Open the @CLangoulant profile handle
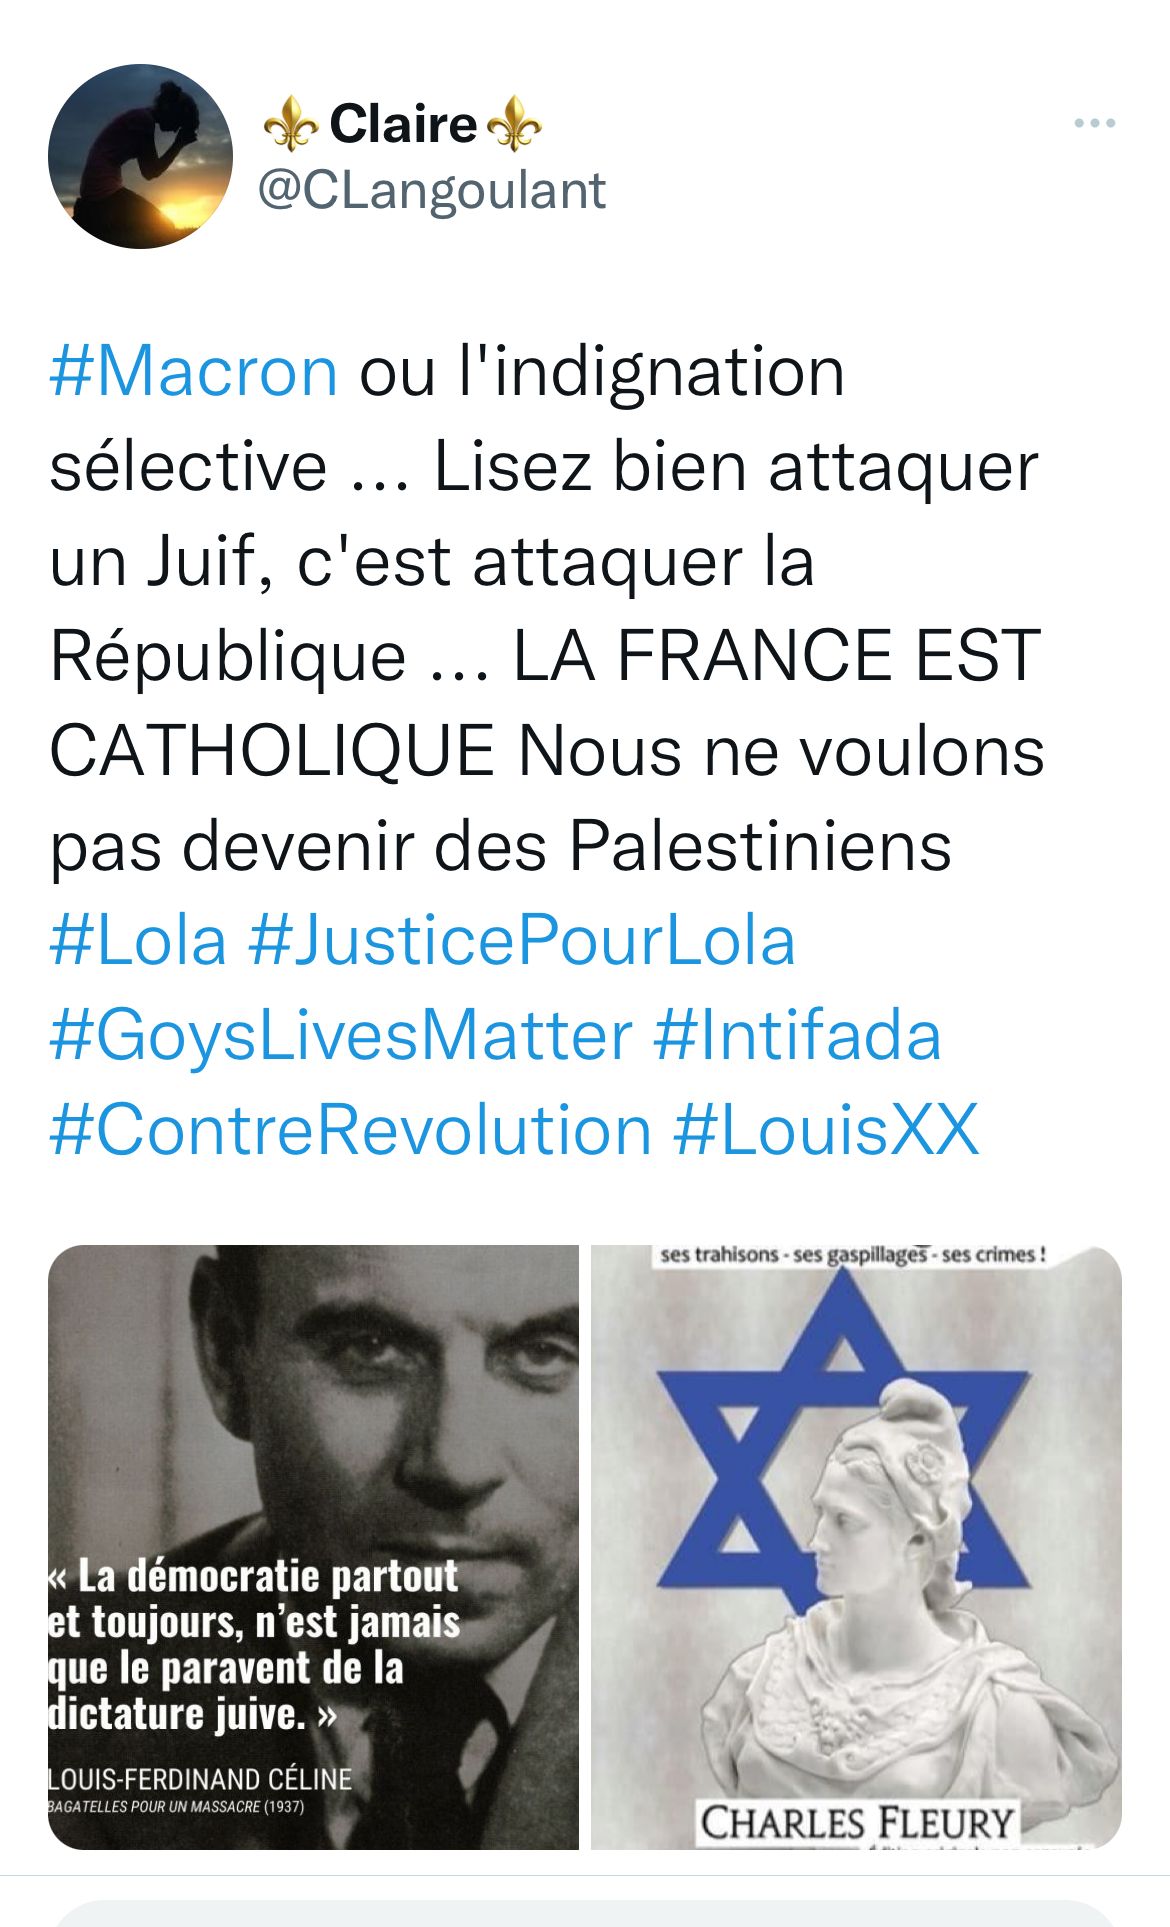 coord(432,190)
